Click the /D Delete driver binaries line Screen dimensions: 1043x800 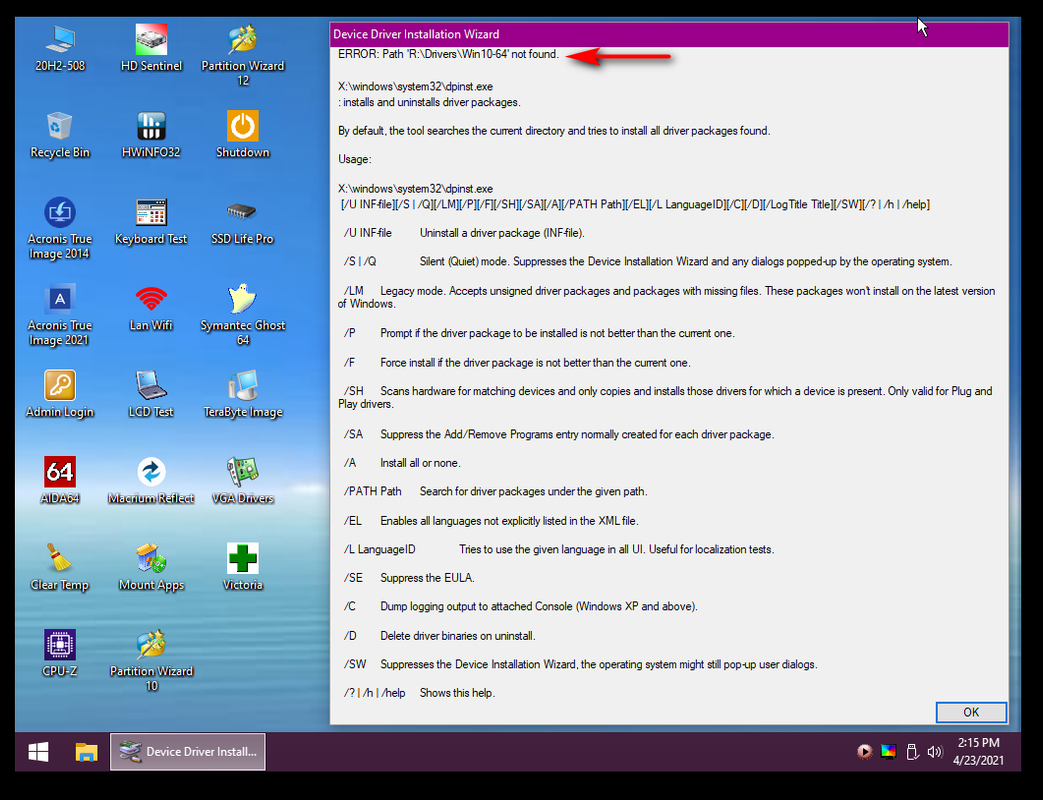[439, 636]
